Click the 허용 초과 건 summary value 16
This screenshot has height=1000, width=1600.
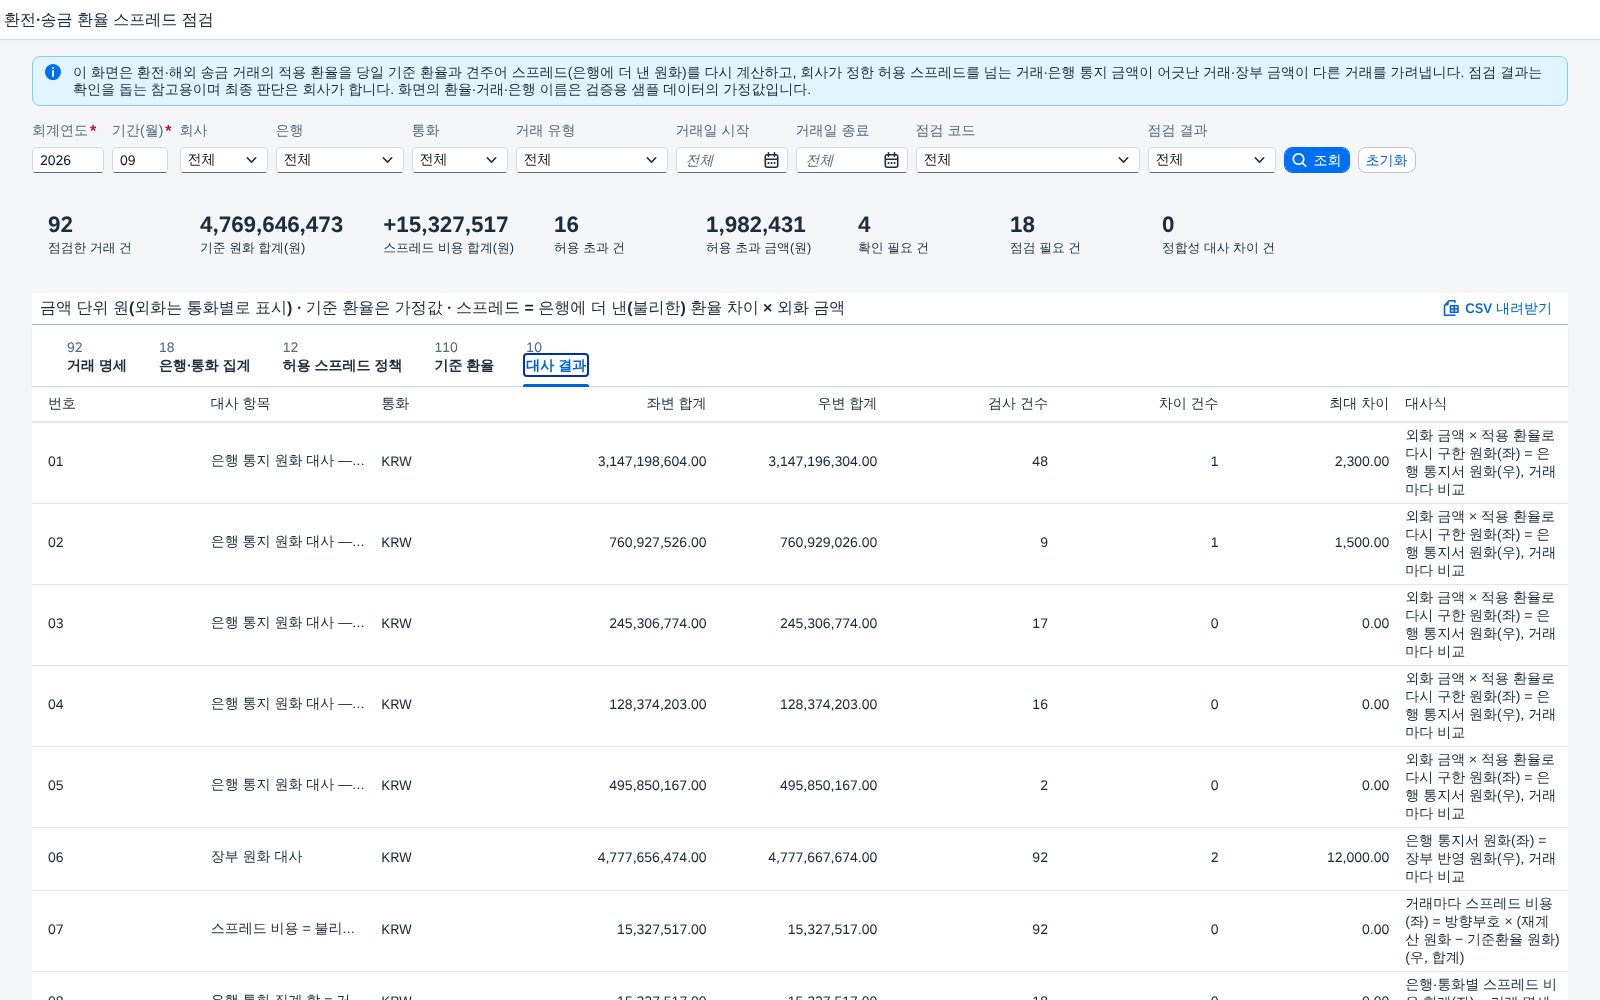coord(567,225)
